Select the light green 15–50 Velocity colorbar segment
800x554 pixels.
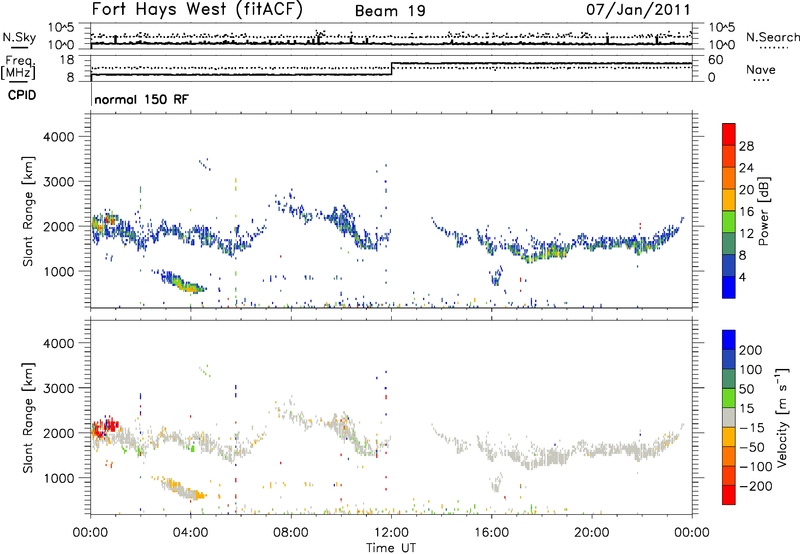(729, 398)
